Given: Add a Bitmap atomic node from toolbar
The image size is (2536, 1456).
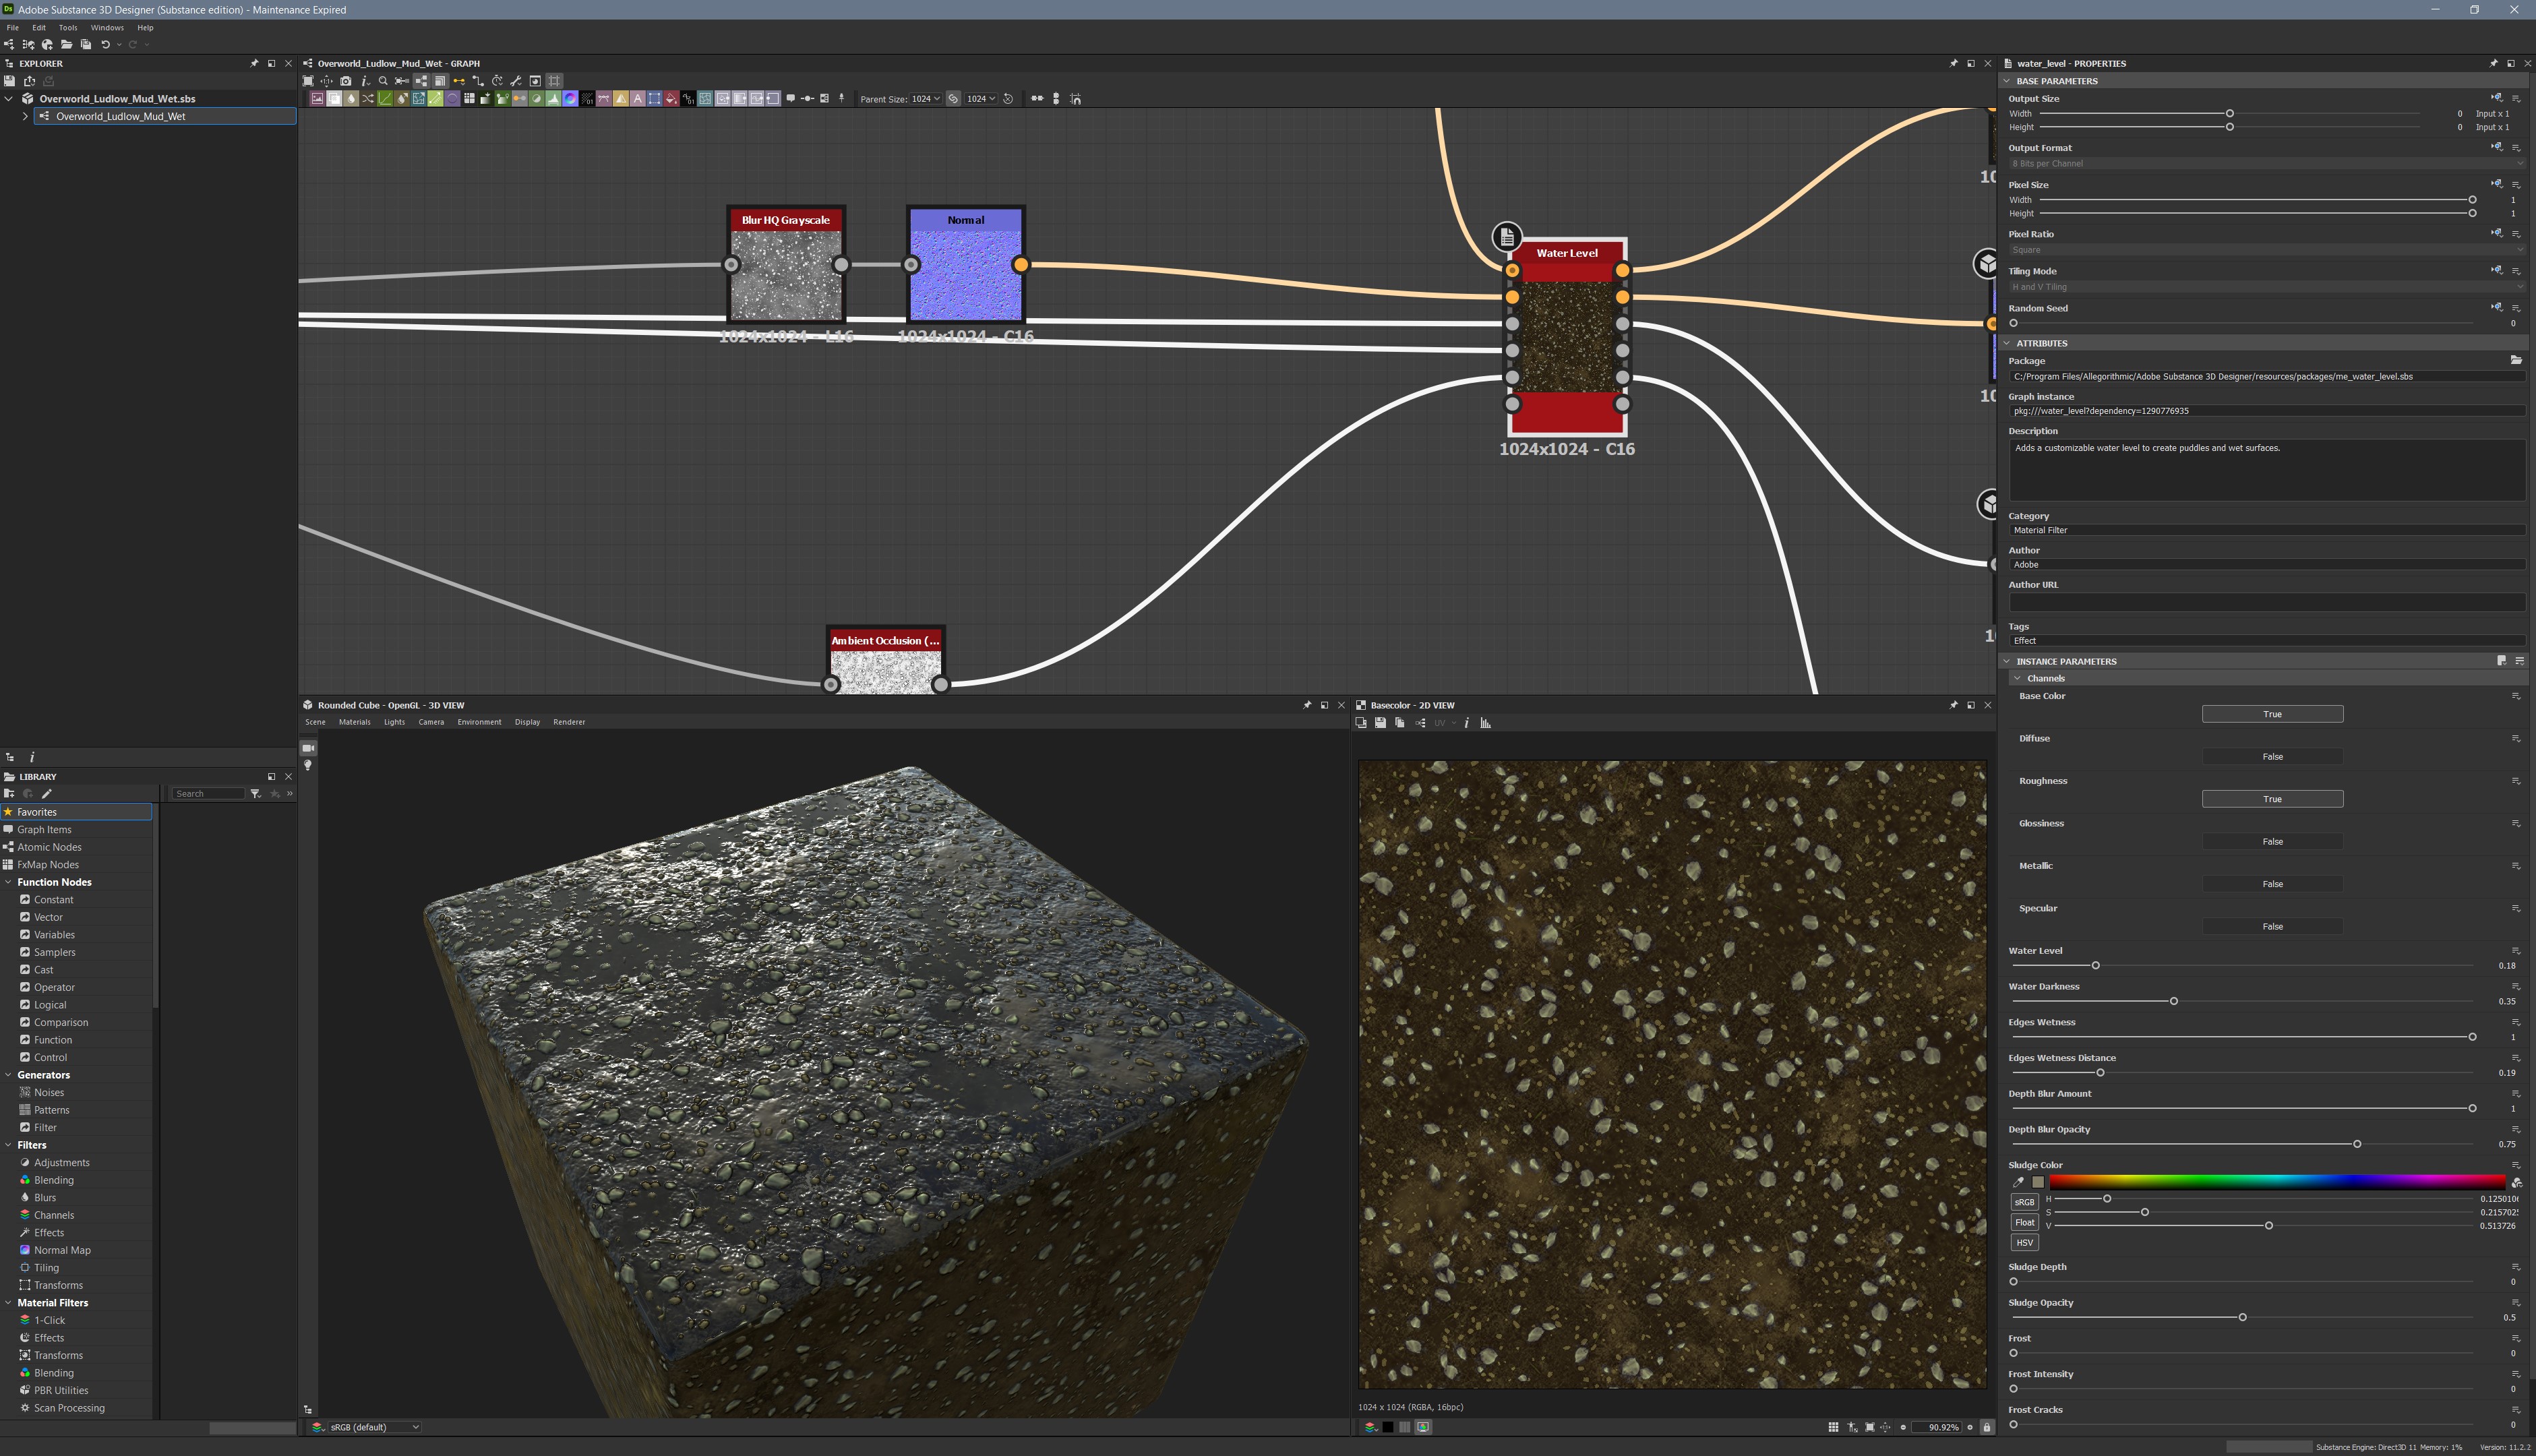Looking at the screenshot, I should coord(317,99).
